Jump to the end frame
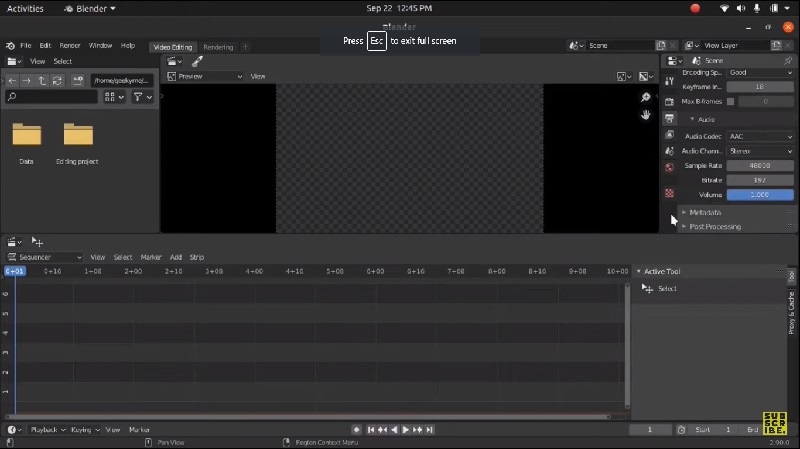Viewport: 800px width, 449px height. click(x=430, y=430)
